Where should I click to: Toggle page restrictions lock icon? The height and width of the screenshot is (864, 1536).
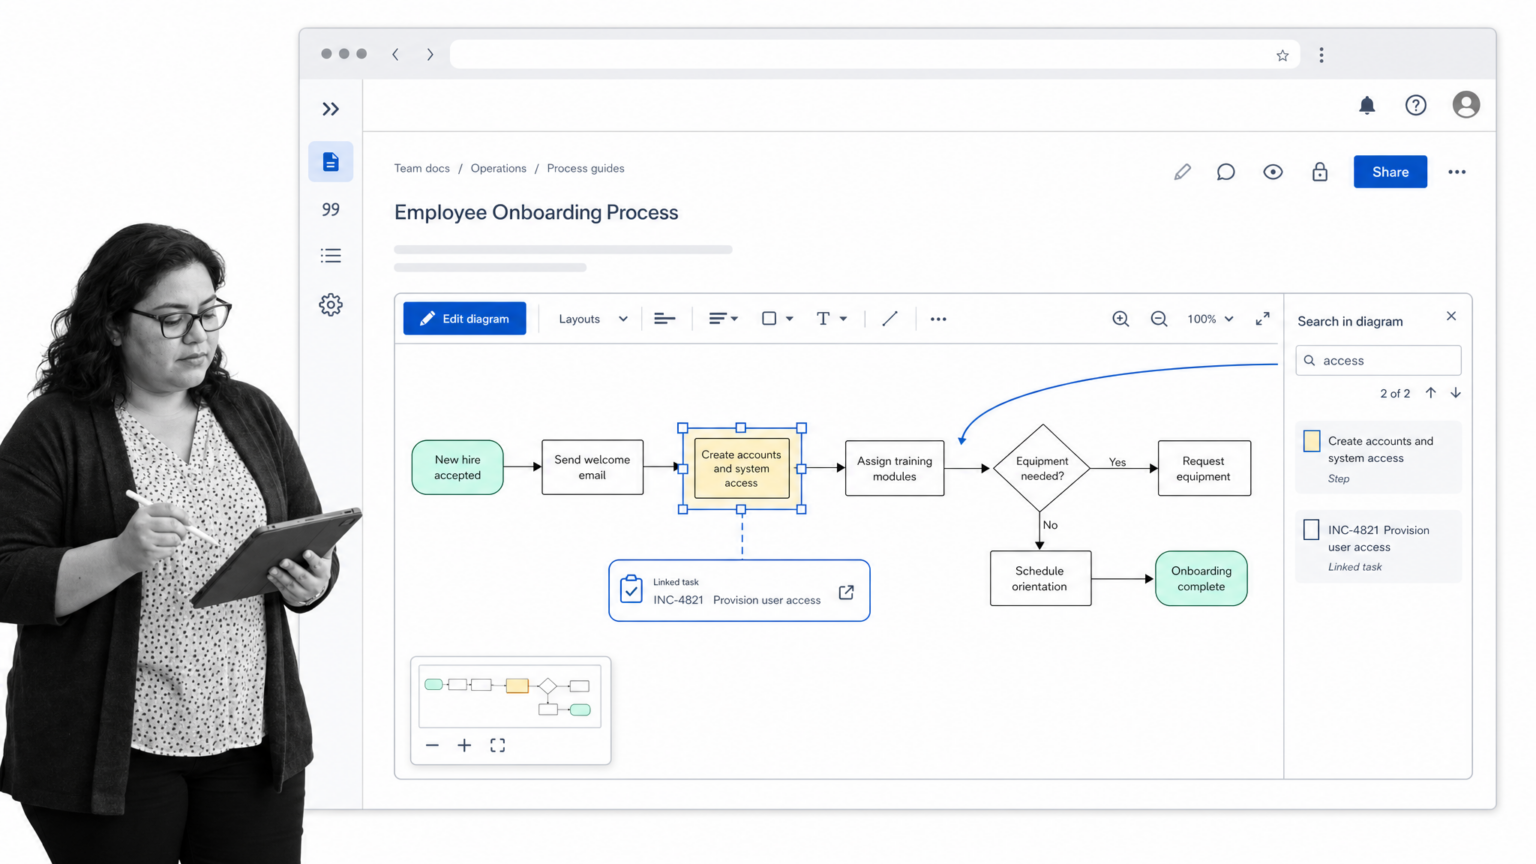[x=1320, y=172]
